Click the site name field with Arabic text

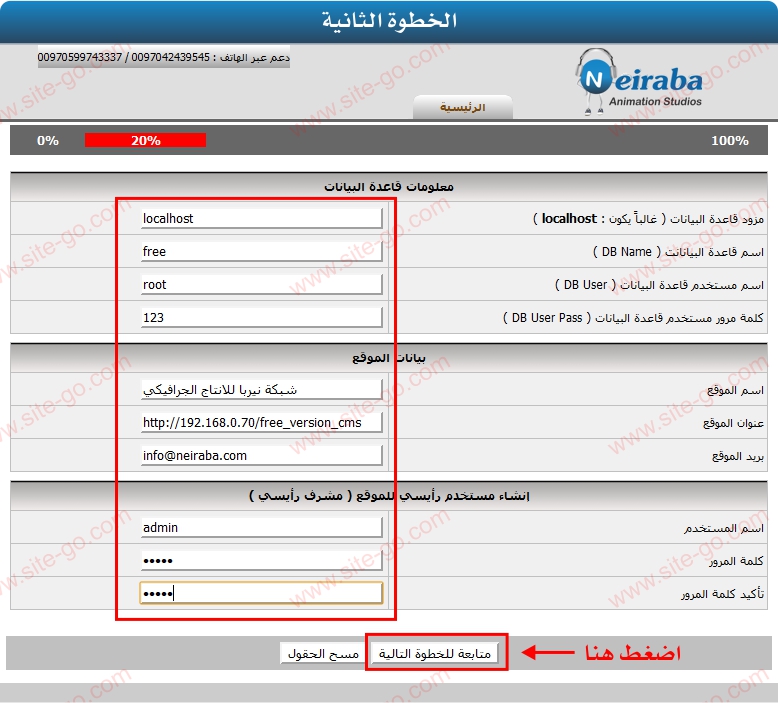(x=261, y=390)
